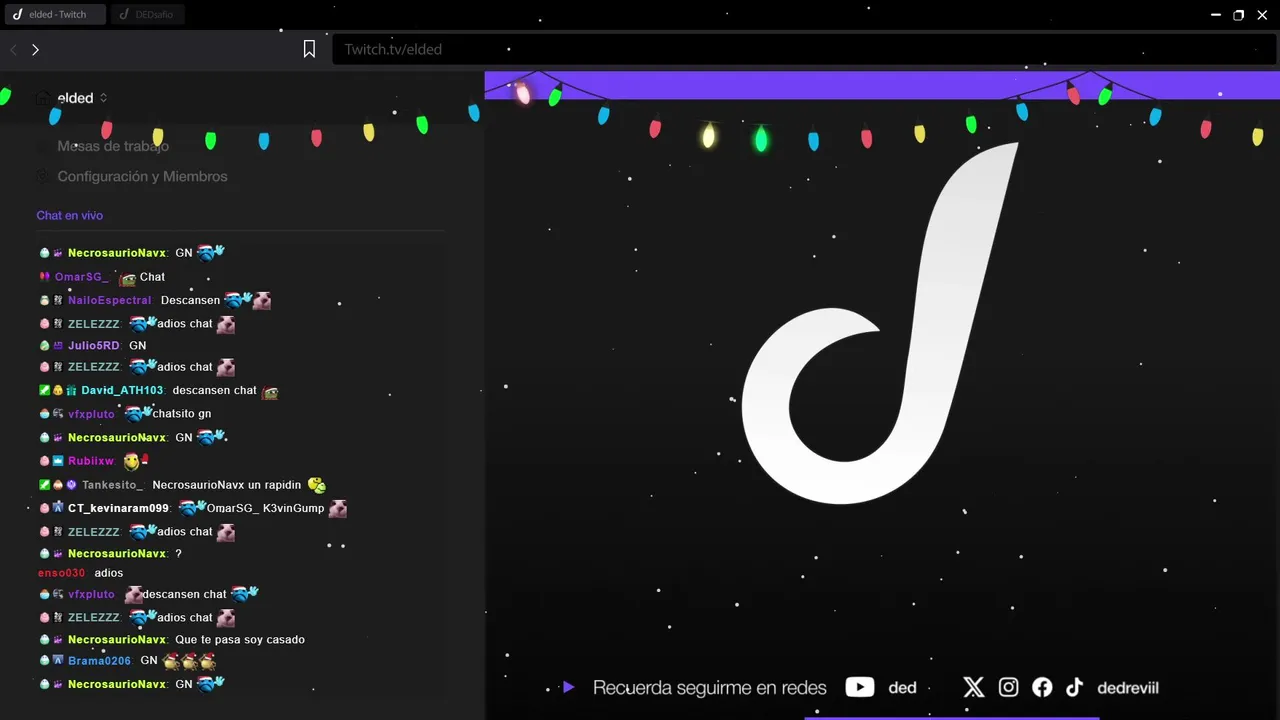Click the emote after 'descansen chat' by David_ATH103
Viewport: 1280px width, 720px height.
[x=270, y=391]
